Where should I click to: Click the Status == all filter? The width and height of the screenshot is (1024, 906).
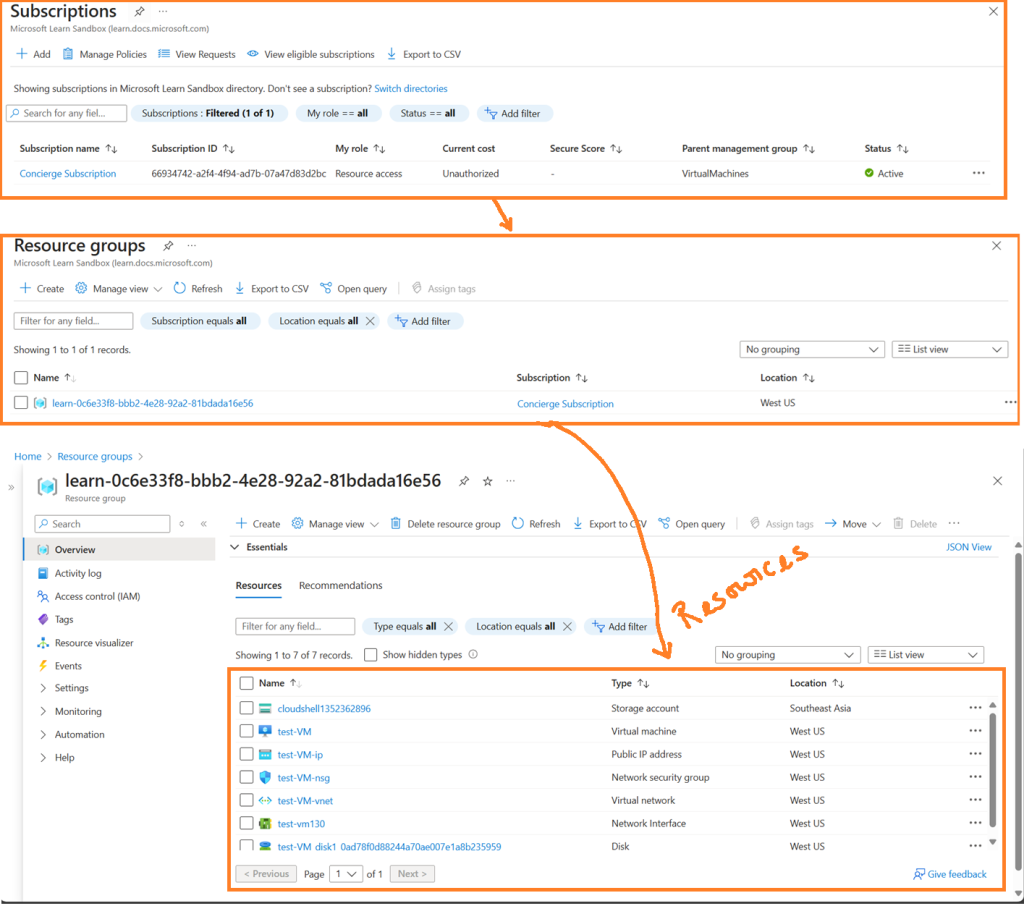(428, 113)
